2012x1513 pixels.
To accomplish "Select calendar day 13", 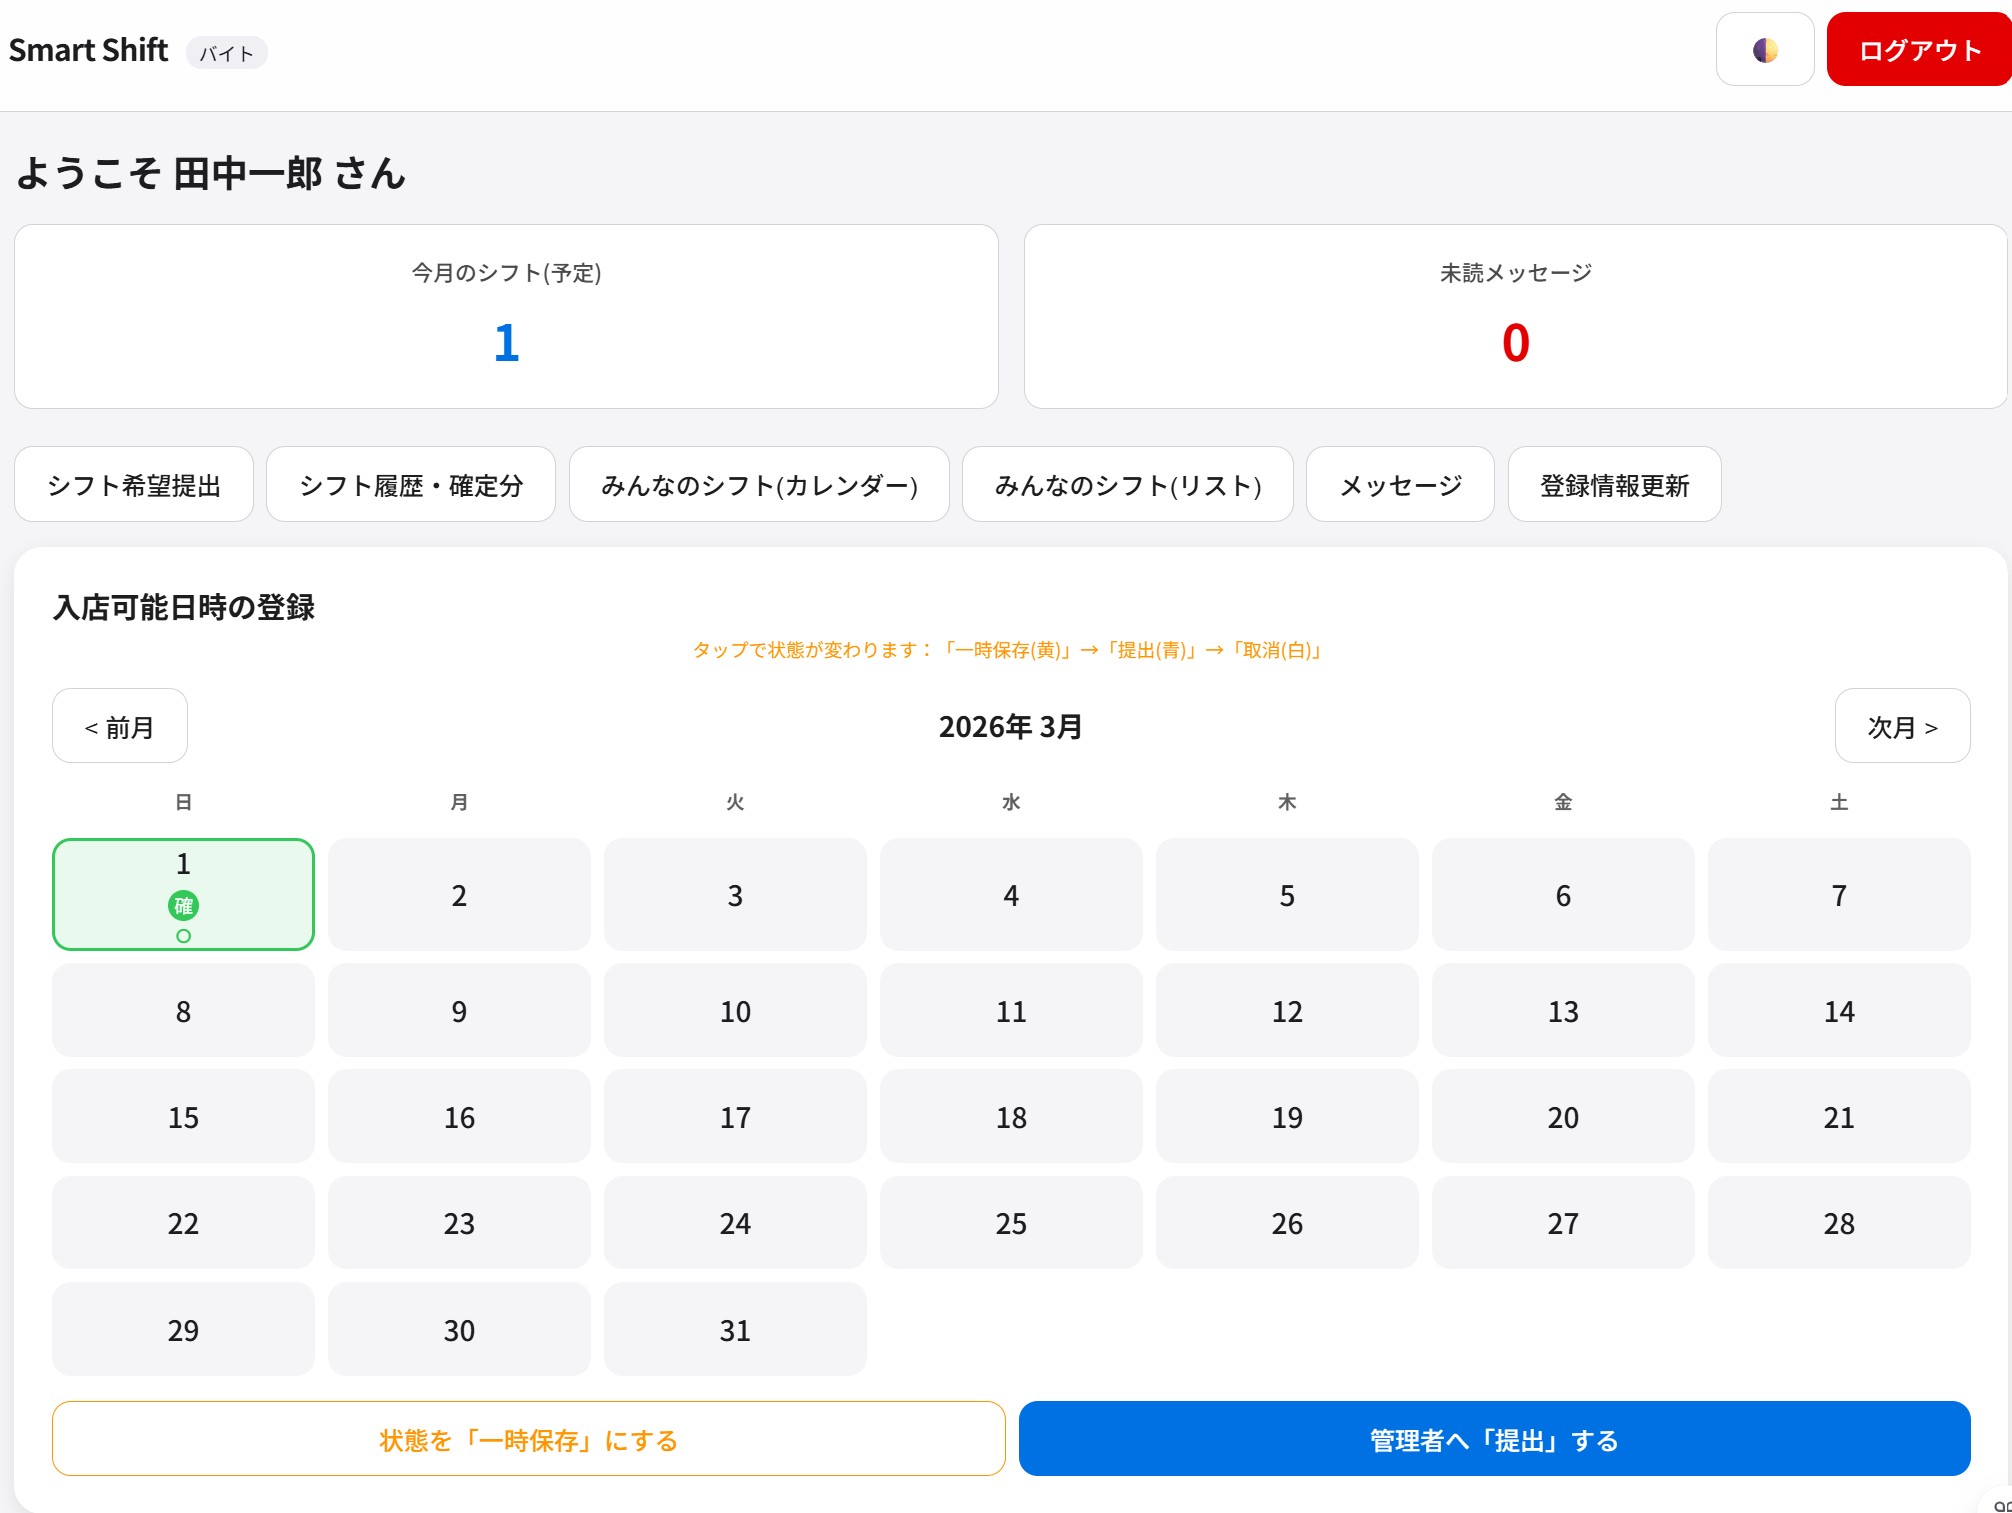I will 1563,1010.
